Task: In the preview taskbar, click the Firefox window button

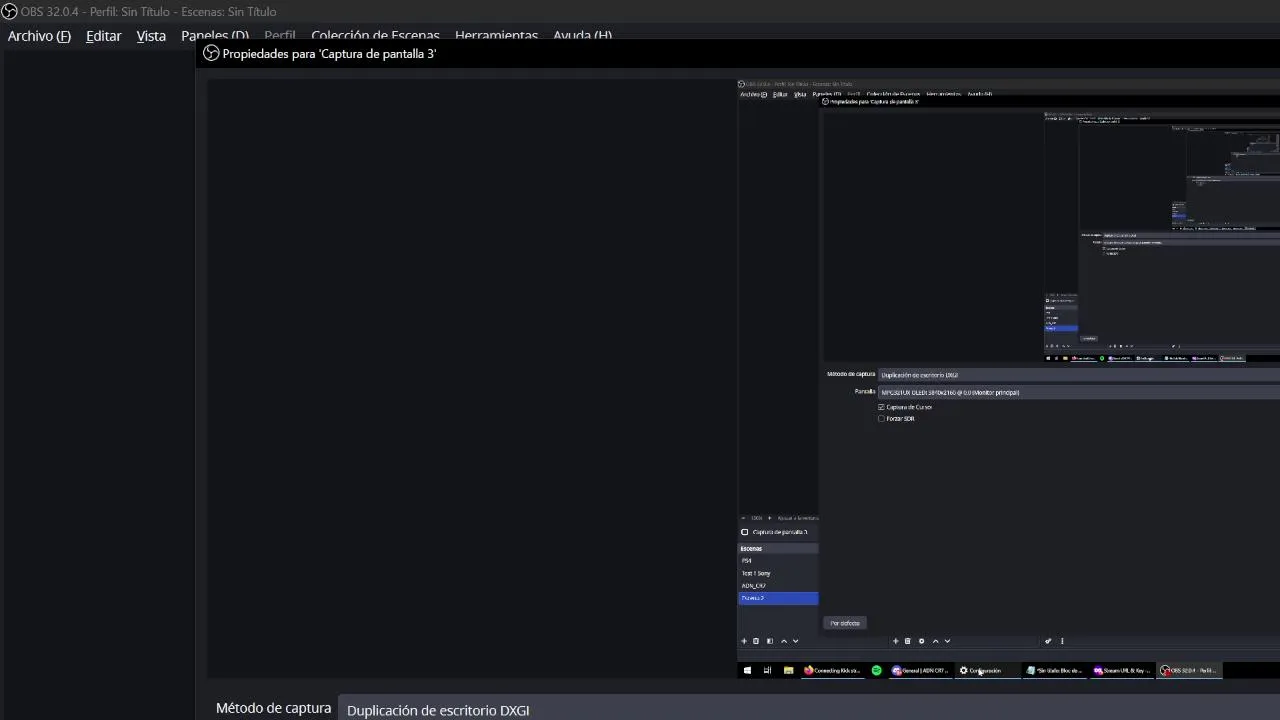Action: pos(833,670)
